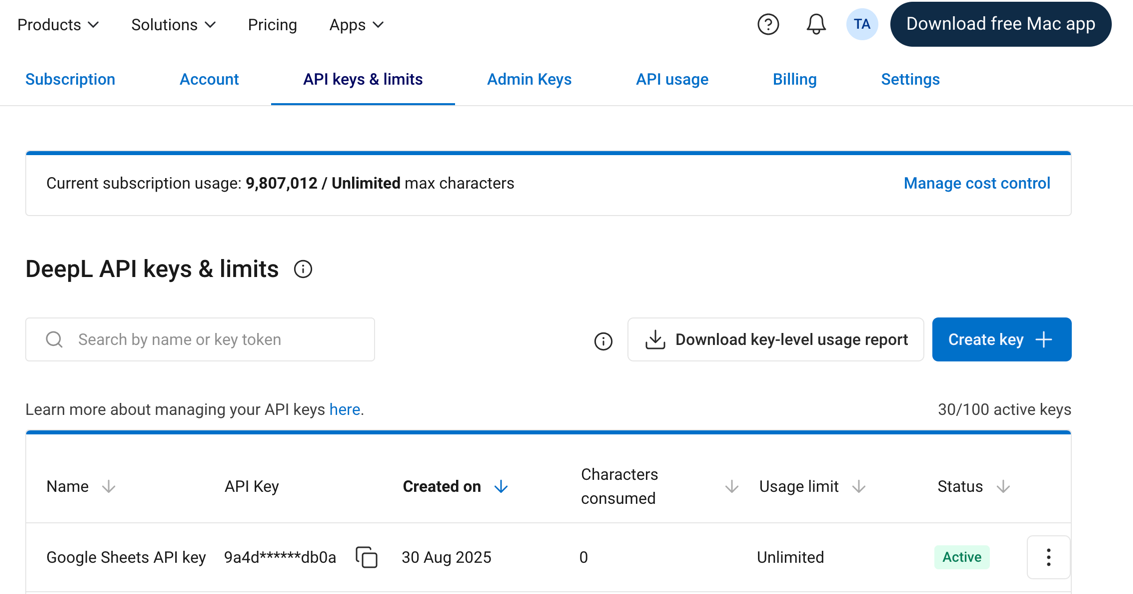Viewport: 1133px width, 594px height.
Task: Sort by Status column arrow
Action: (x=1003, y=487)
